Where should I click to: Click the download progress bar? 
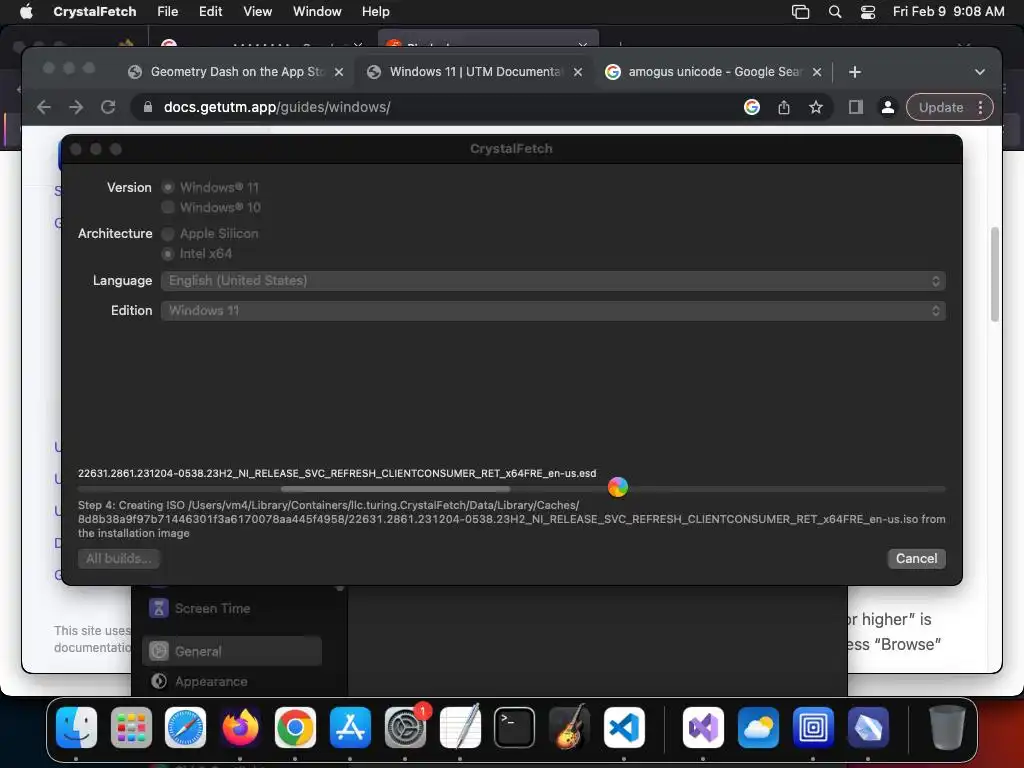pyautogui.click(x=511, y=488)
